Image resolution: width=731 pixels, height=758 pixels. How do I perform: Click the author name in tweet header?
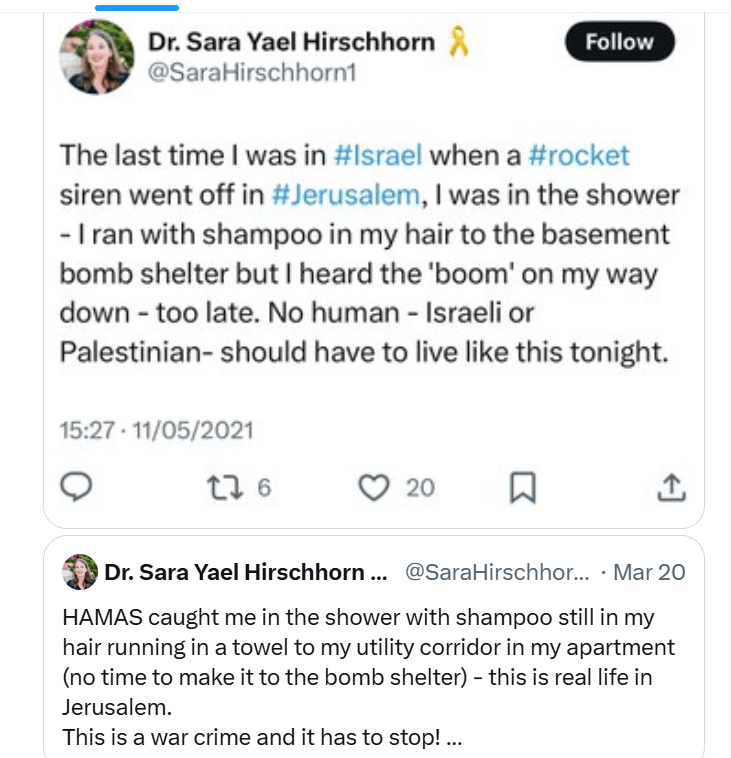coord(291,42)
